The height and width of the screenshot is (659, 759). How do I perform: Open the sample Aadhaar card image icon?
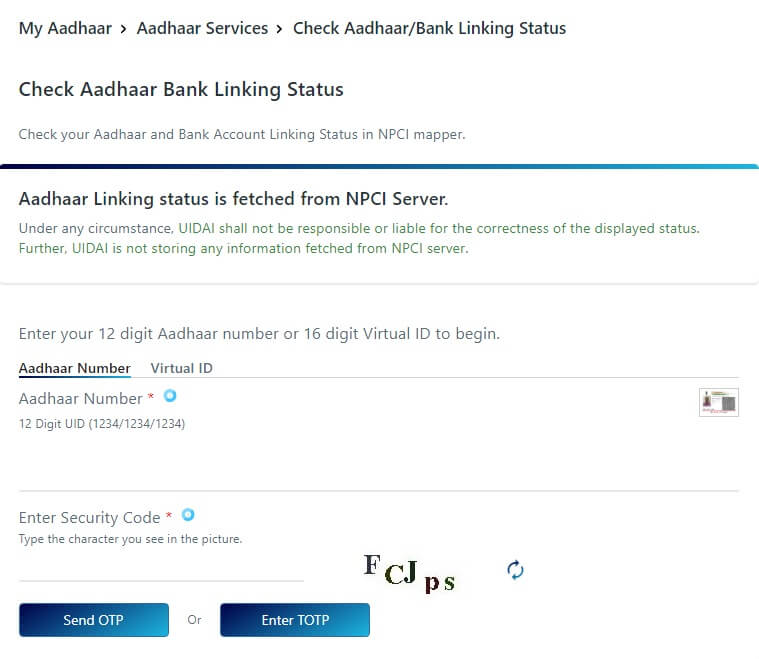coord(718,402)
